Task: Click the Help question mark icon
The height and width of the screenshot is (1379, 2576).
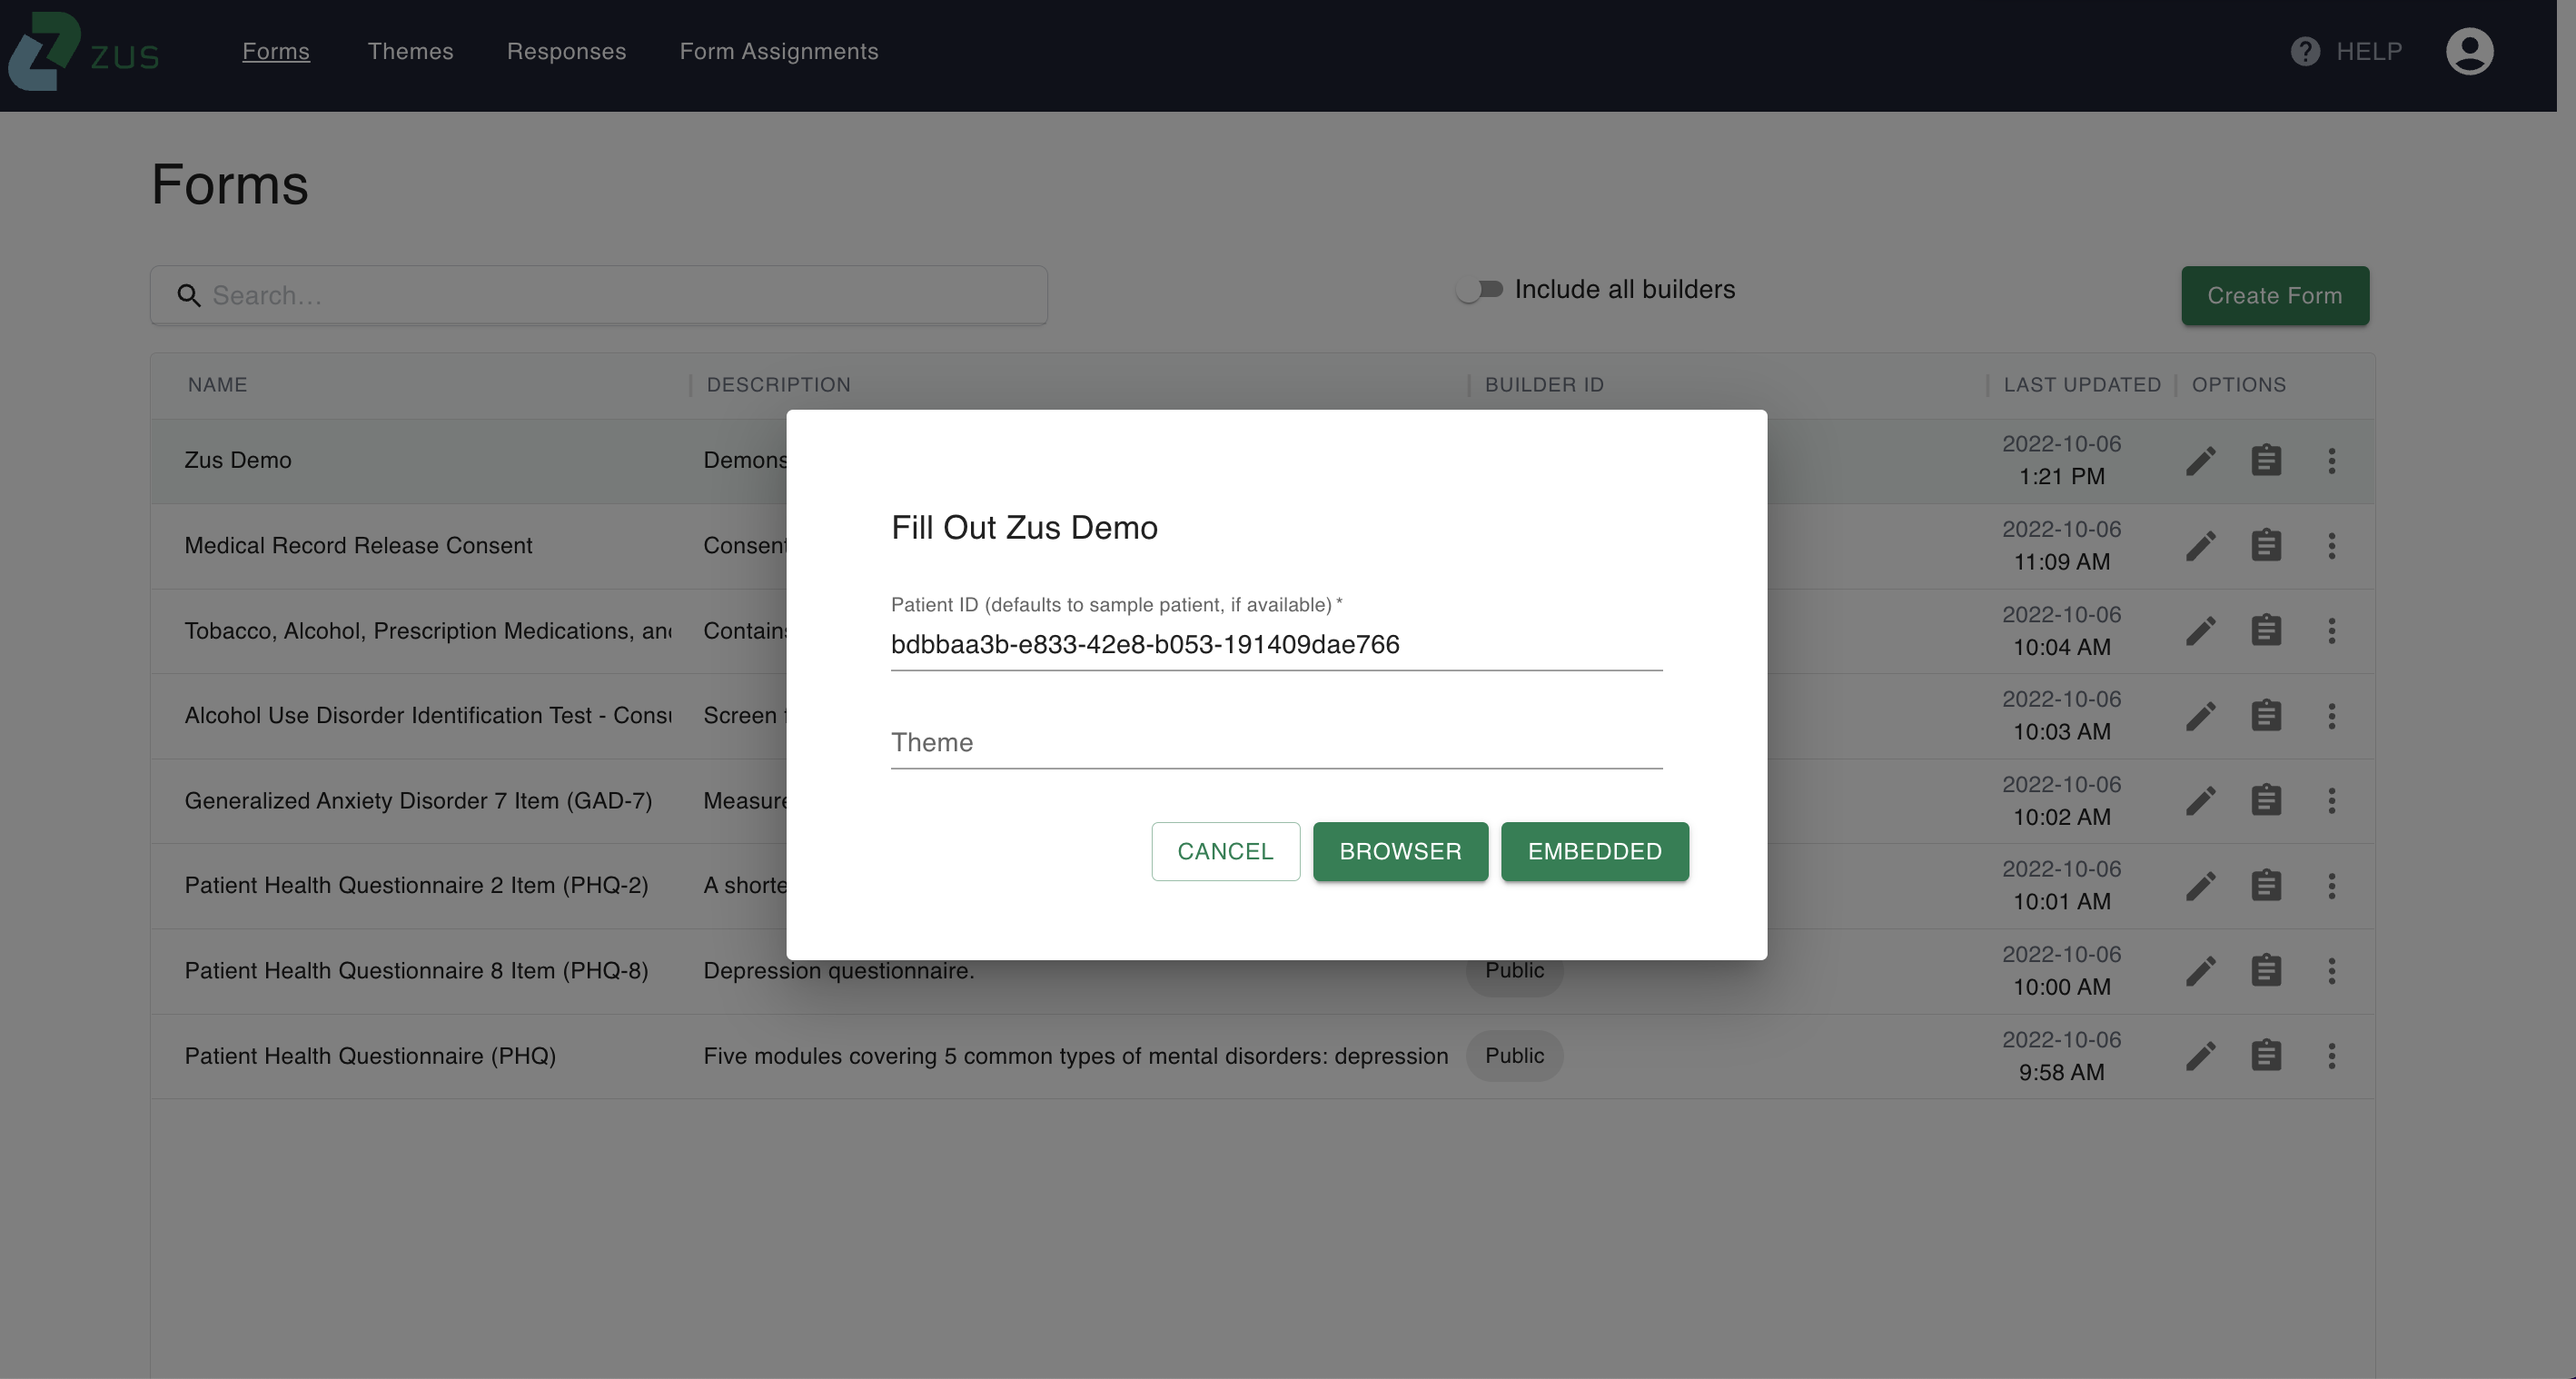Action: pos(2305,51)
